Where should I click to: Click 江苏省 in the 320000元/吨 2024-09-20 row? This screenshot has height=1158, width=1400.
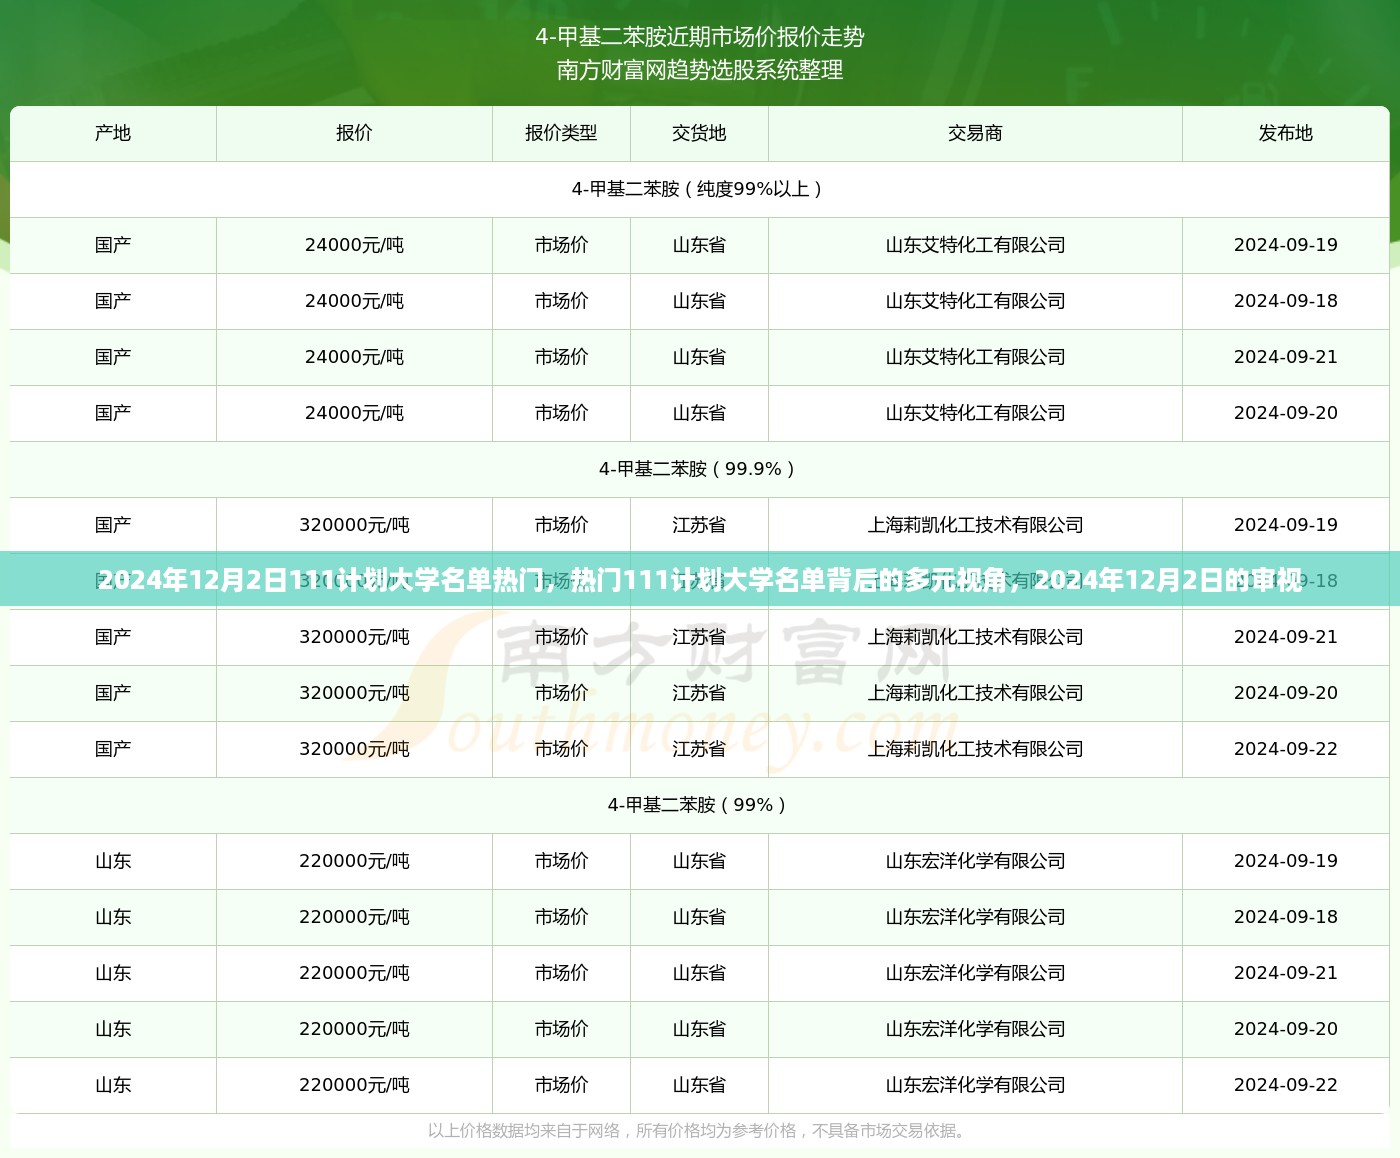699,693
